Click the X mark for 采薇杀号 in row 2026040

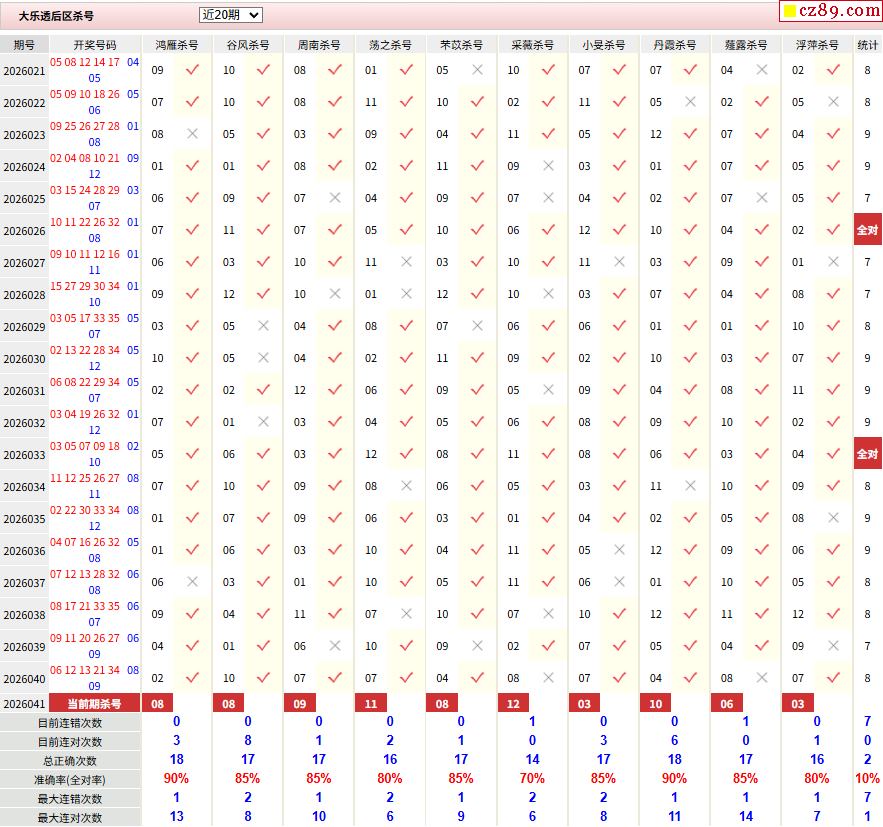(548, 678)
